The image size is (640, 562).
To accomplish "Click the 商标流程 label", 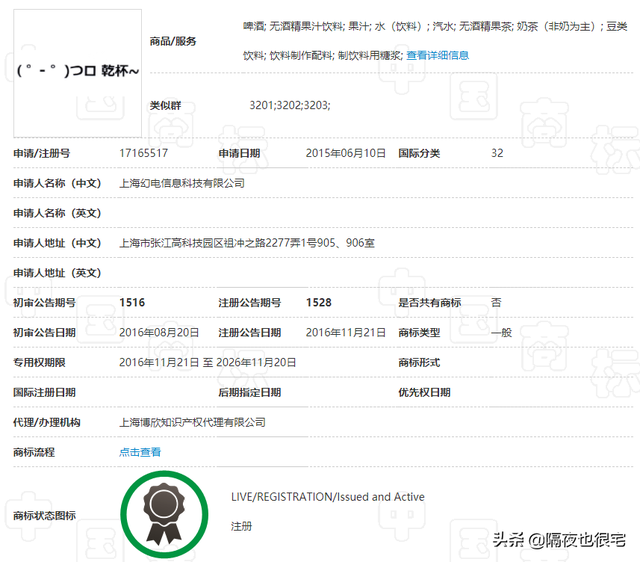I will [x=34, y=452].
